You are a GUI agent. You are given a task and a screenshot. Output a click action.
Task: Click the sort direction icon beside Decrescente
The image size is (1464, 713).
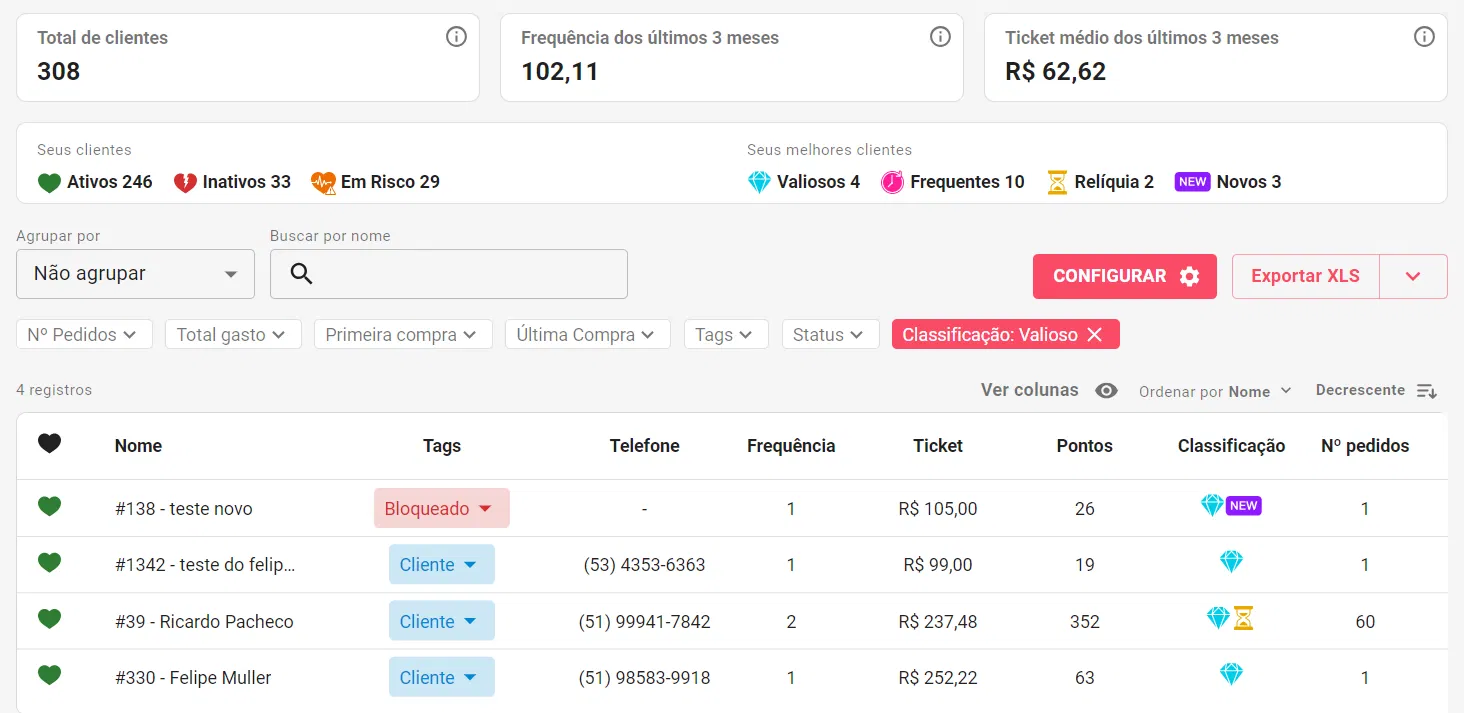pyautogui.click(x=1427, y=391)
